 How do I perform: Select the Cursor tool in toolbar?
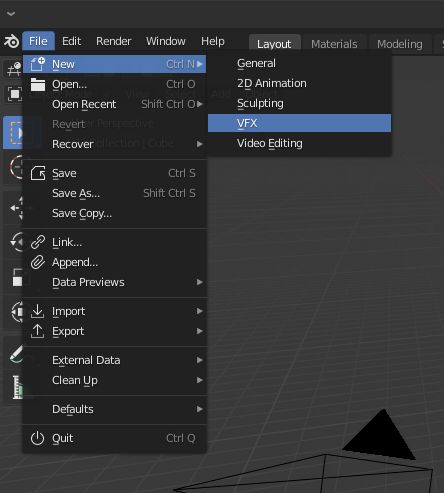pos(16,167)
